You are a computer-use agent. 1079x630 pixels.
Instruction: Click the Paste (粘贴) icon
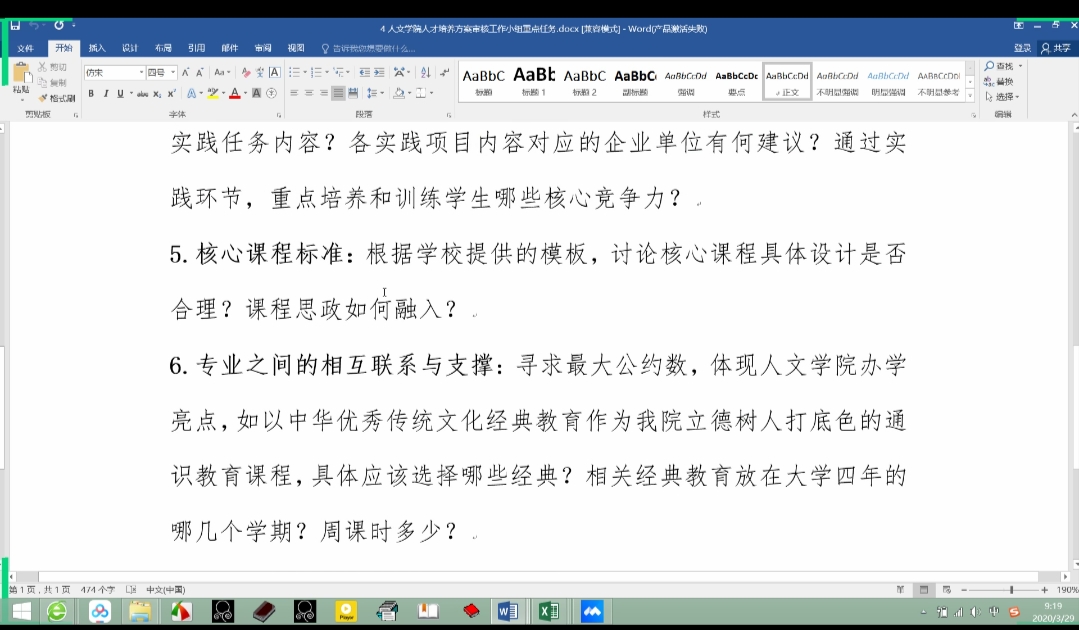[20, 78]
